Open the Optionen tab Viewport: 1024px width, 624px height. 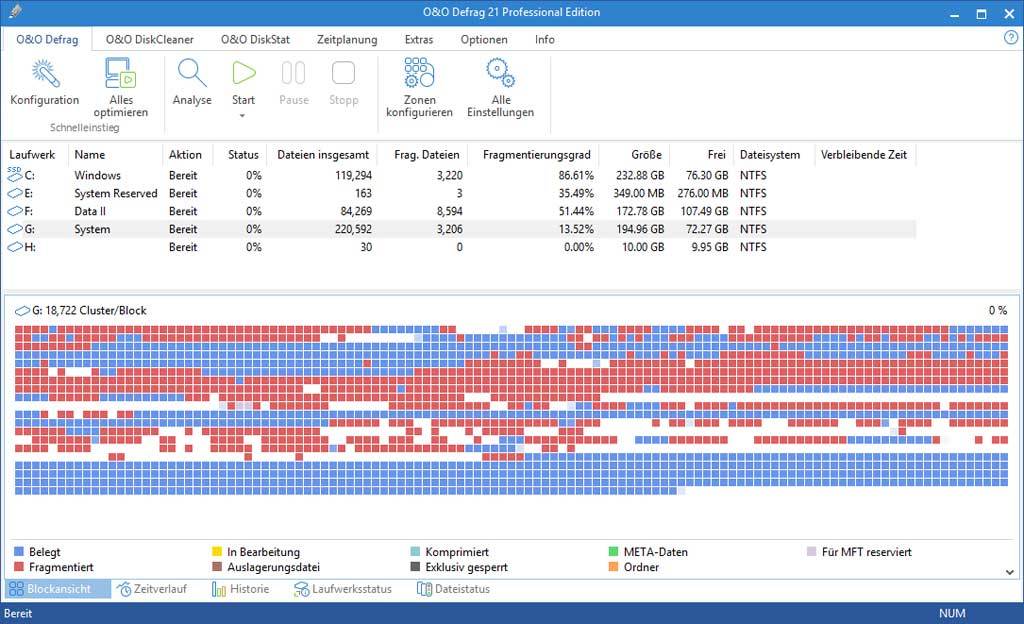[x=484, y=40]
